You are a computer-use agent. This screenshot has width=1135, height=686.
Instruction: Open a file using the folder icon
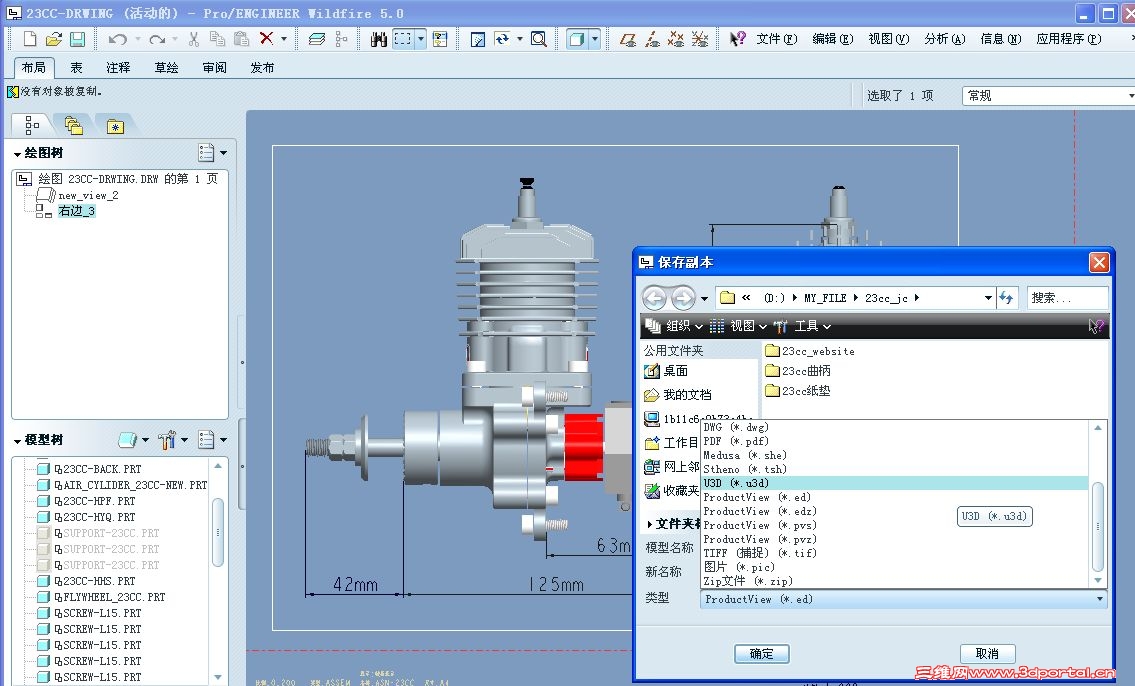pyautogui.click(x=54, y=39)
